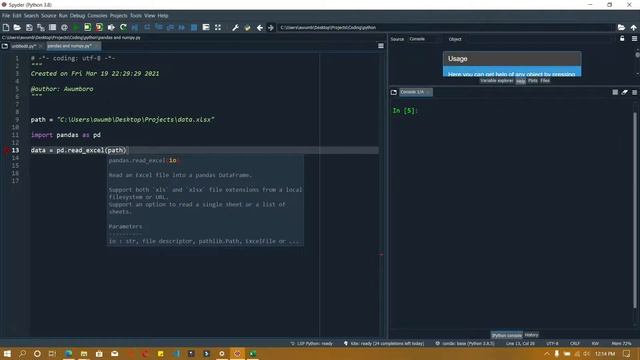Screen dimensions: 640x360
Task: Run the file with green play button
Action: click(76, 27)
